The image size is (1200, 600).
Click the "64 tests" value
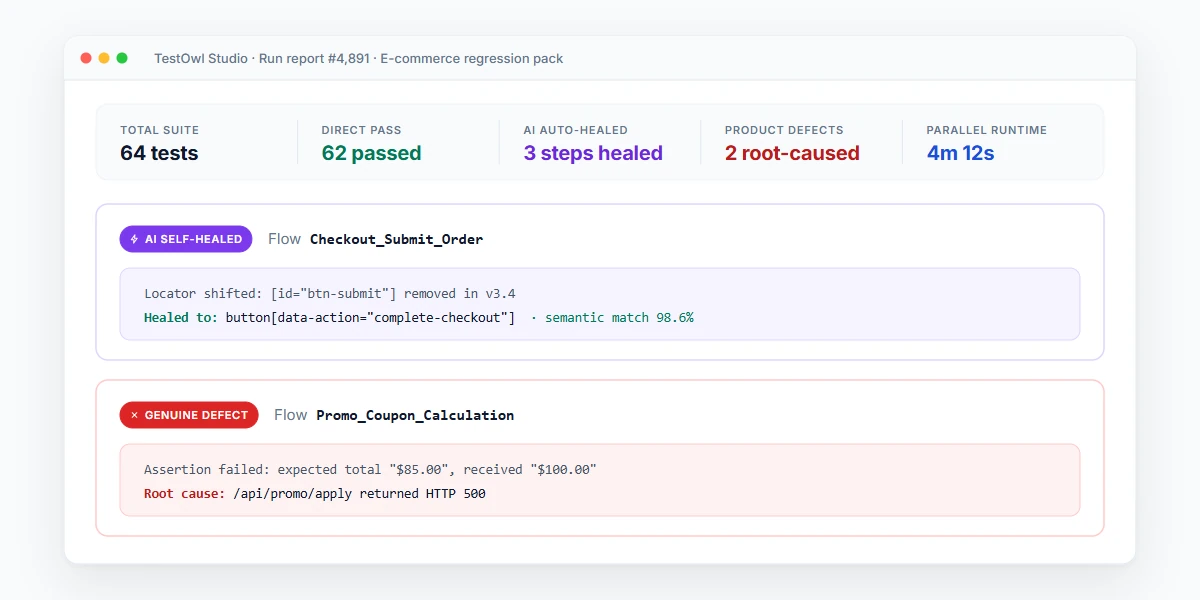[159, 153]
